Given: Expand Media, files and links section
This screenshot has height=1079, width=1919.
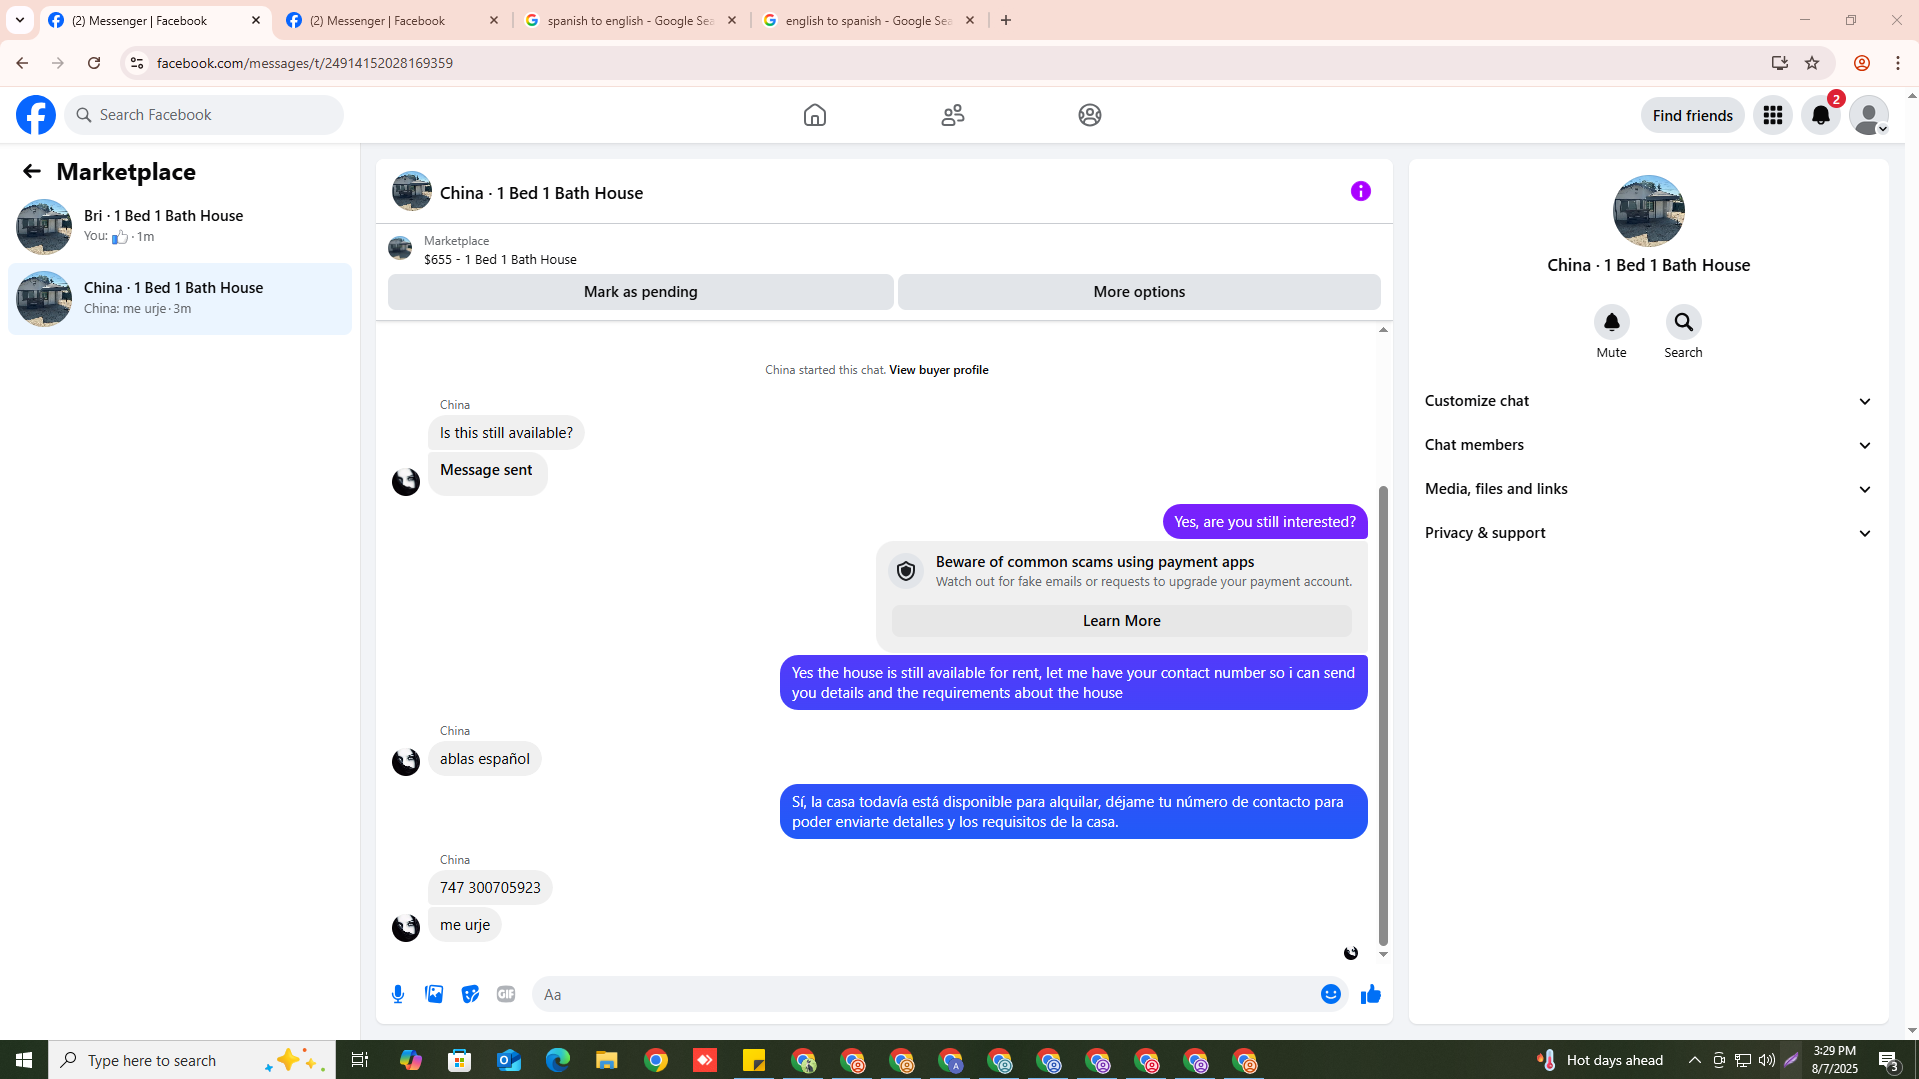Looking at the screenshot, I should pos(1648,489).
